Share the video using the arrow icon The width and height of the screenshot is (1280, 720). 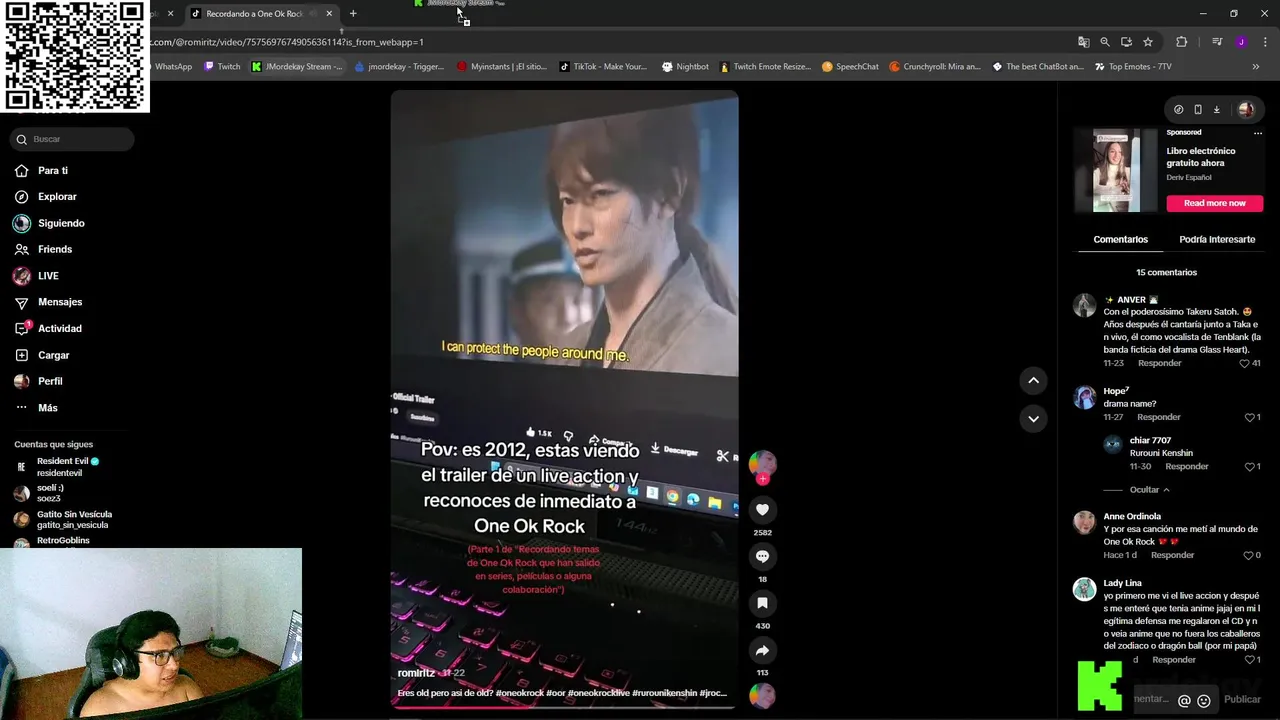pyautogui.click(x=762, y=650)
